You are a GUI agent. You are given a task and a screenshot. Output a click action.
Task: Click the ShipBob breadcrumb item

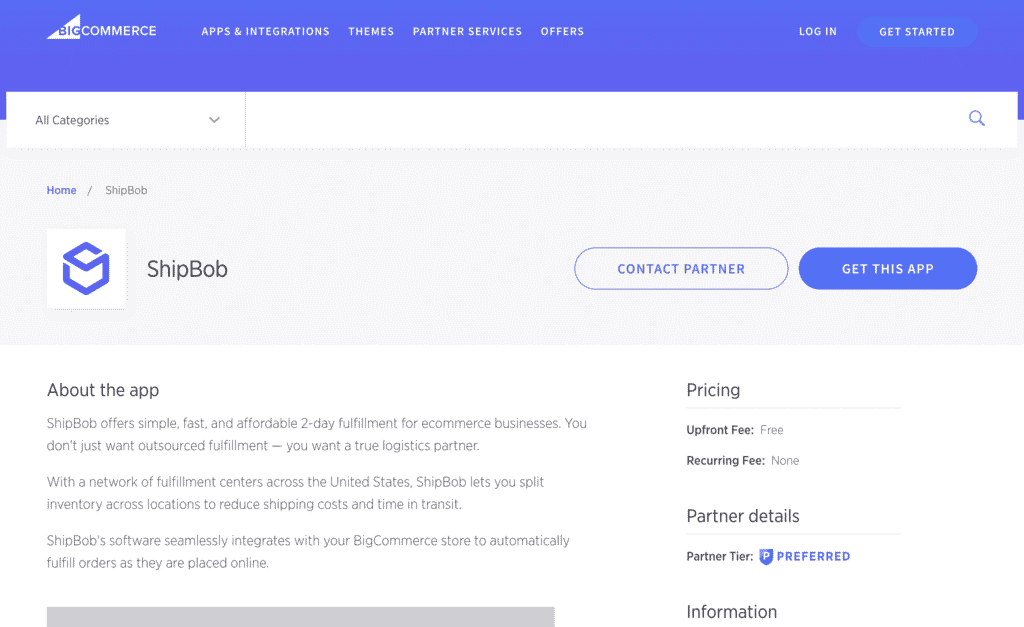[126, 190]
